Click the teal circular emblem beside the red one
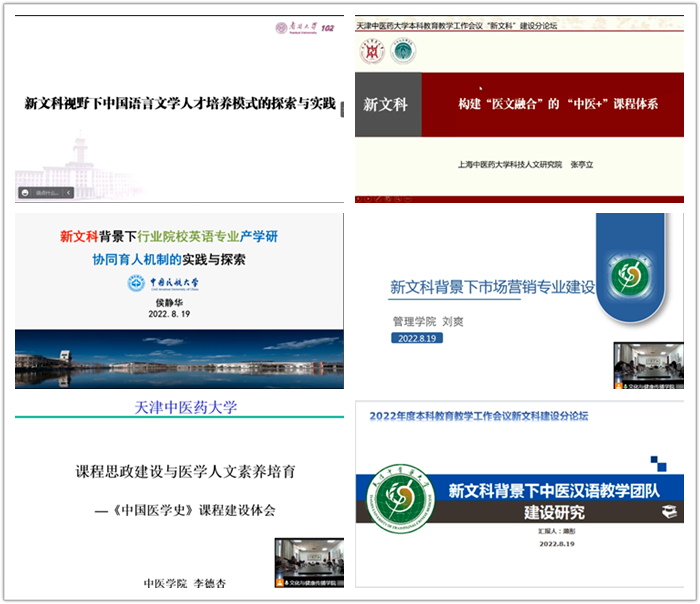Screen dimensions: 700x604 pos(403,51)
